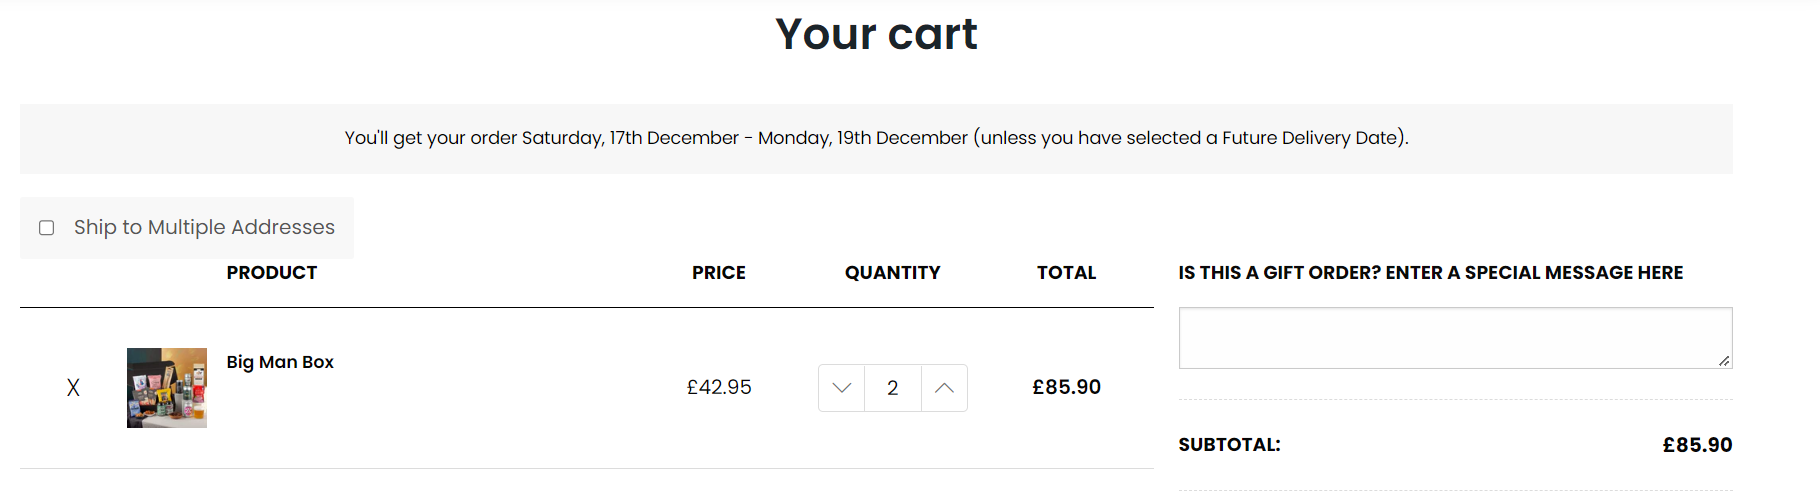
Task: Click the gift order special message label
Action: pos(1430,273)
